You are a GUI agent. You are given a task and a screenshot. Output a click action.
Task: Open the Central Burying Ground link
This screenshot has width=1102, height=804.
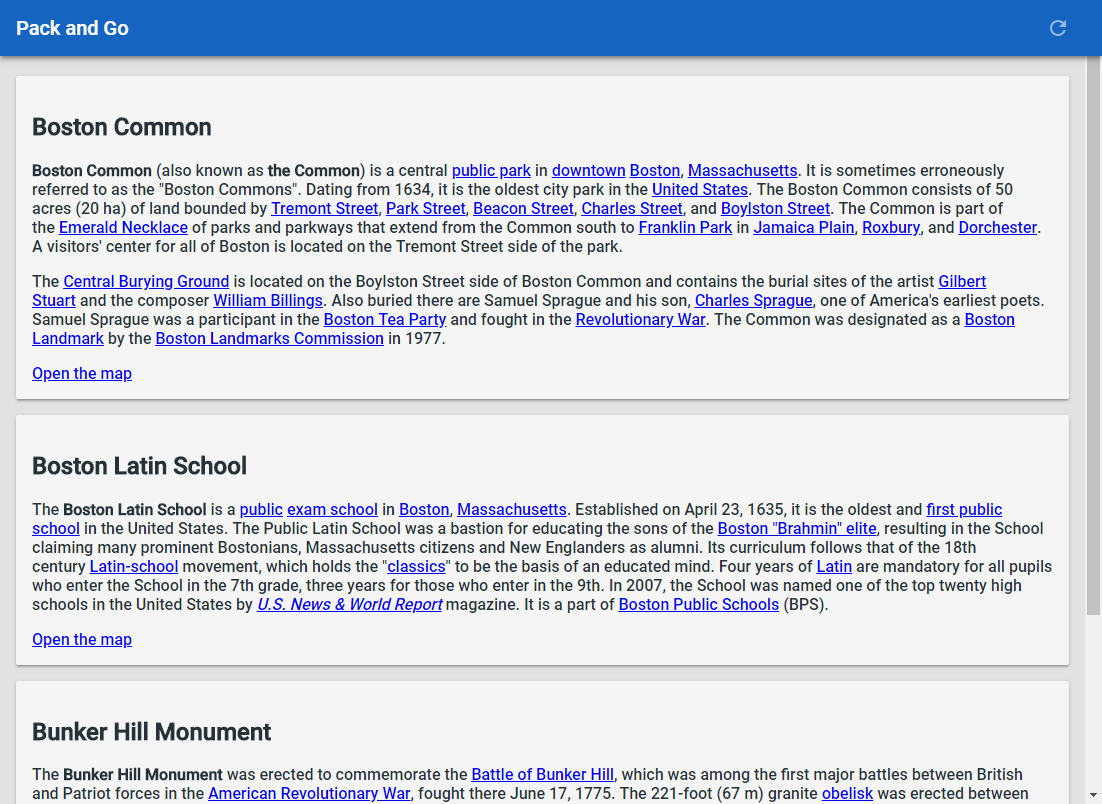click(146, 282)
